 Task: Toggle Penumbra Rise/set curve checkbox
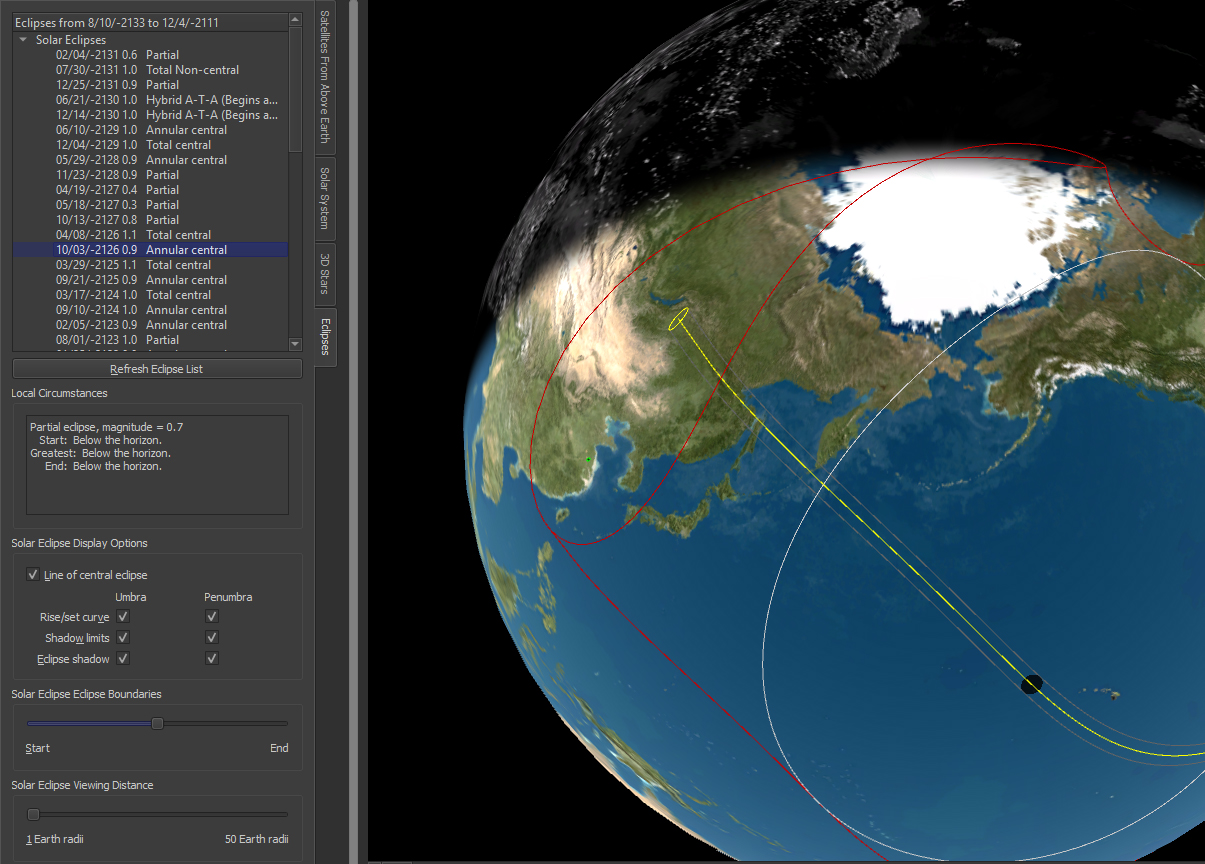(x=212, y=617)
